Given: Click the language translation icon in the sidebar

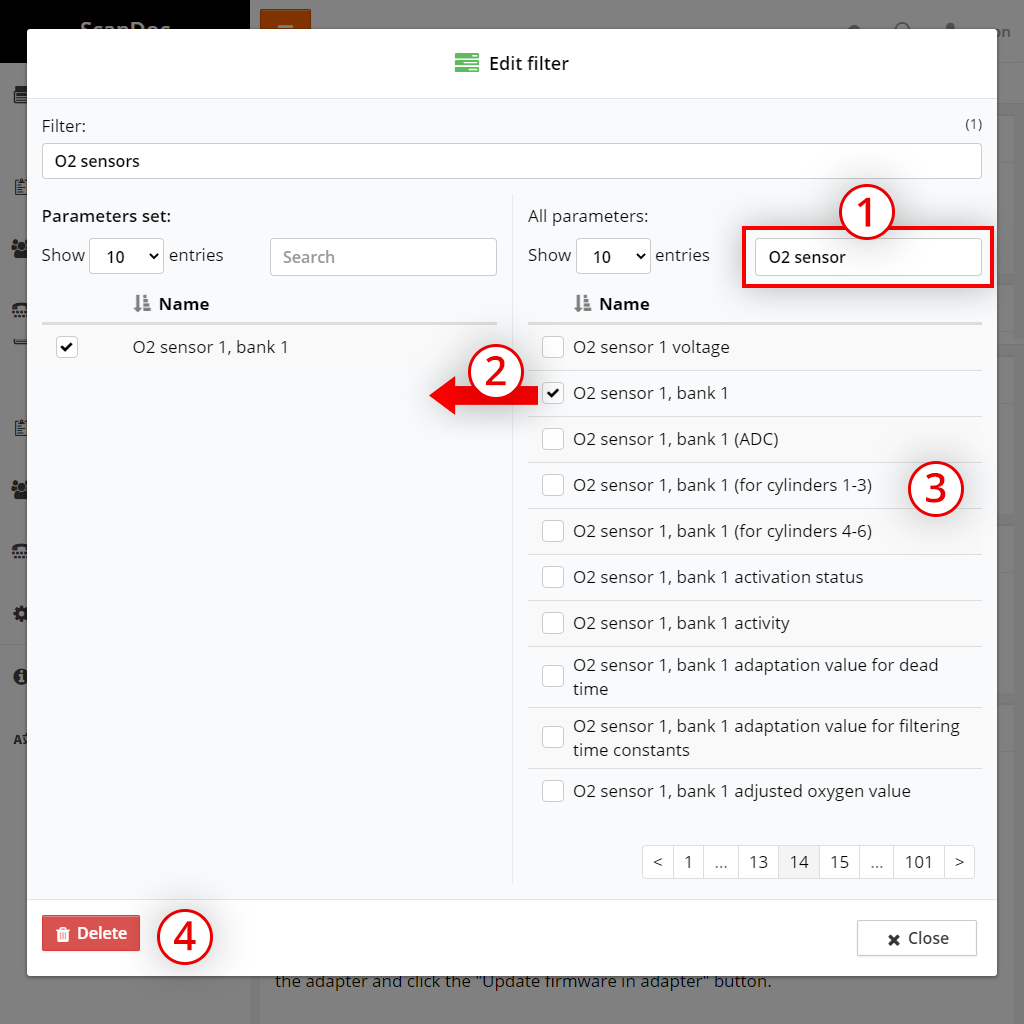Looking at the screenshot, I should point(20,739).
